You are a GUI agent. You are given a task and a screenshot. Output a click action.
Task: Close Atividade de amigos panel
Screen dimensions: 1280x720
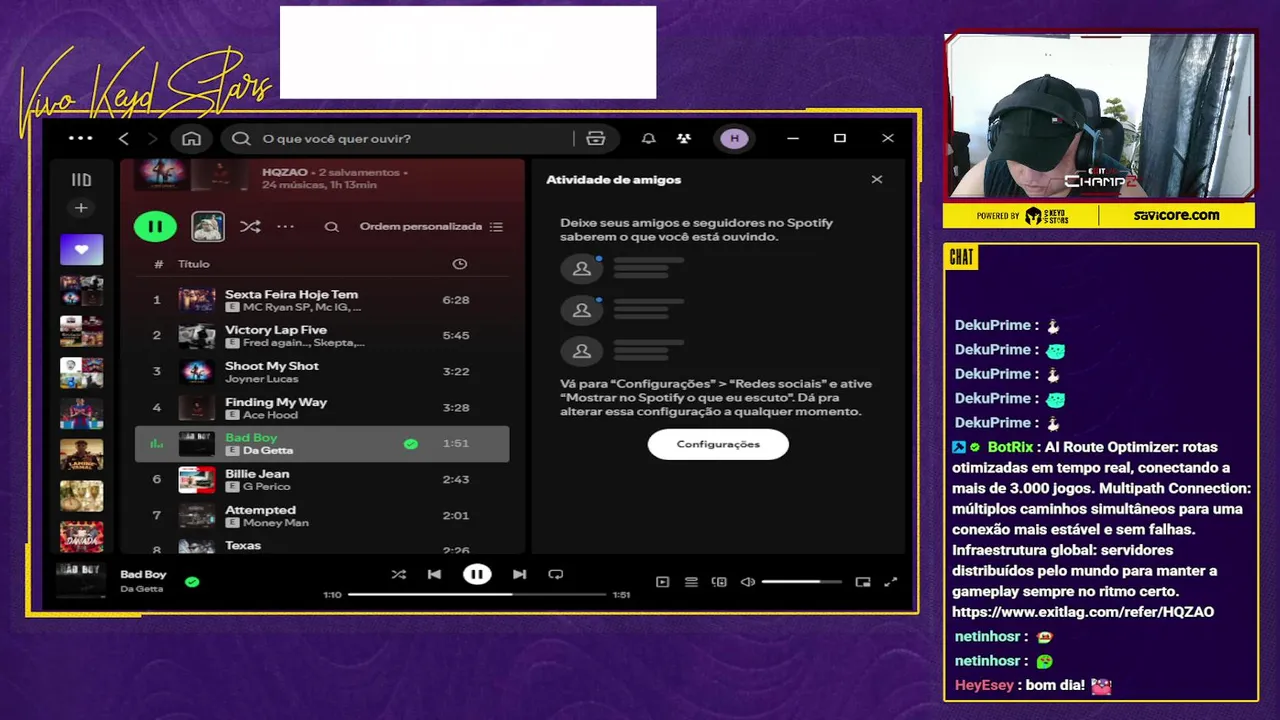click(x=877, y=180)
